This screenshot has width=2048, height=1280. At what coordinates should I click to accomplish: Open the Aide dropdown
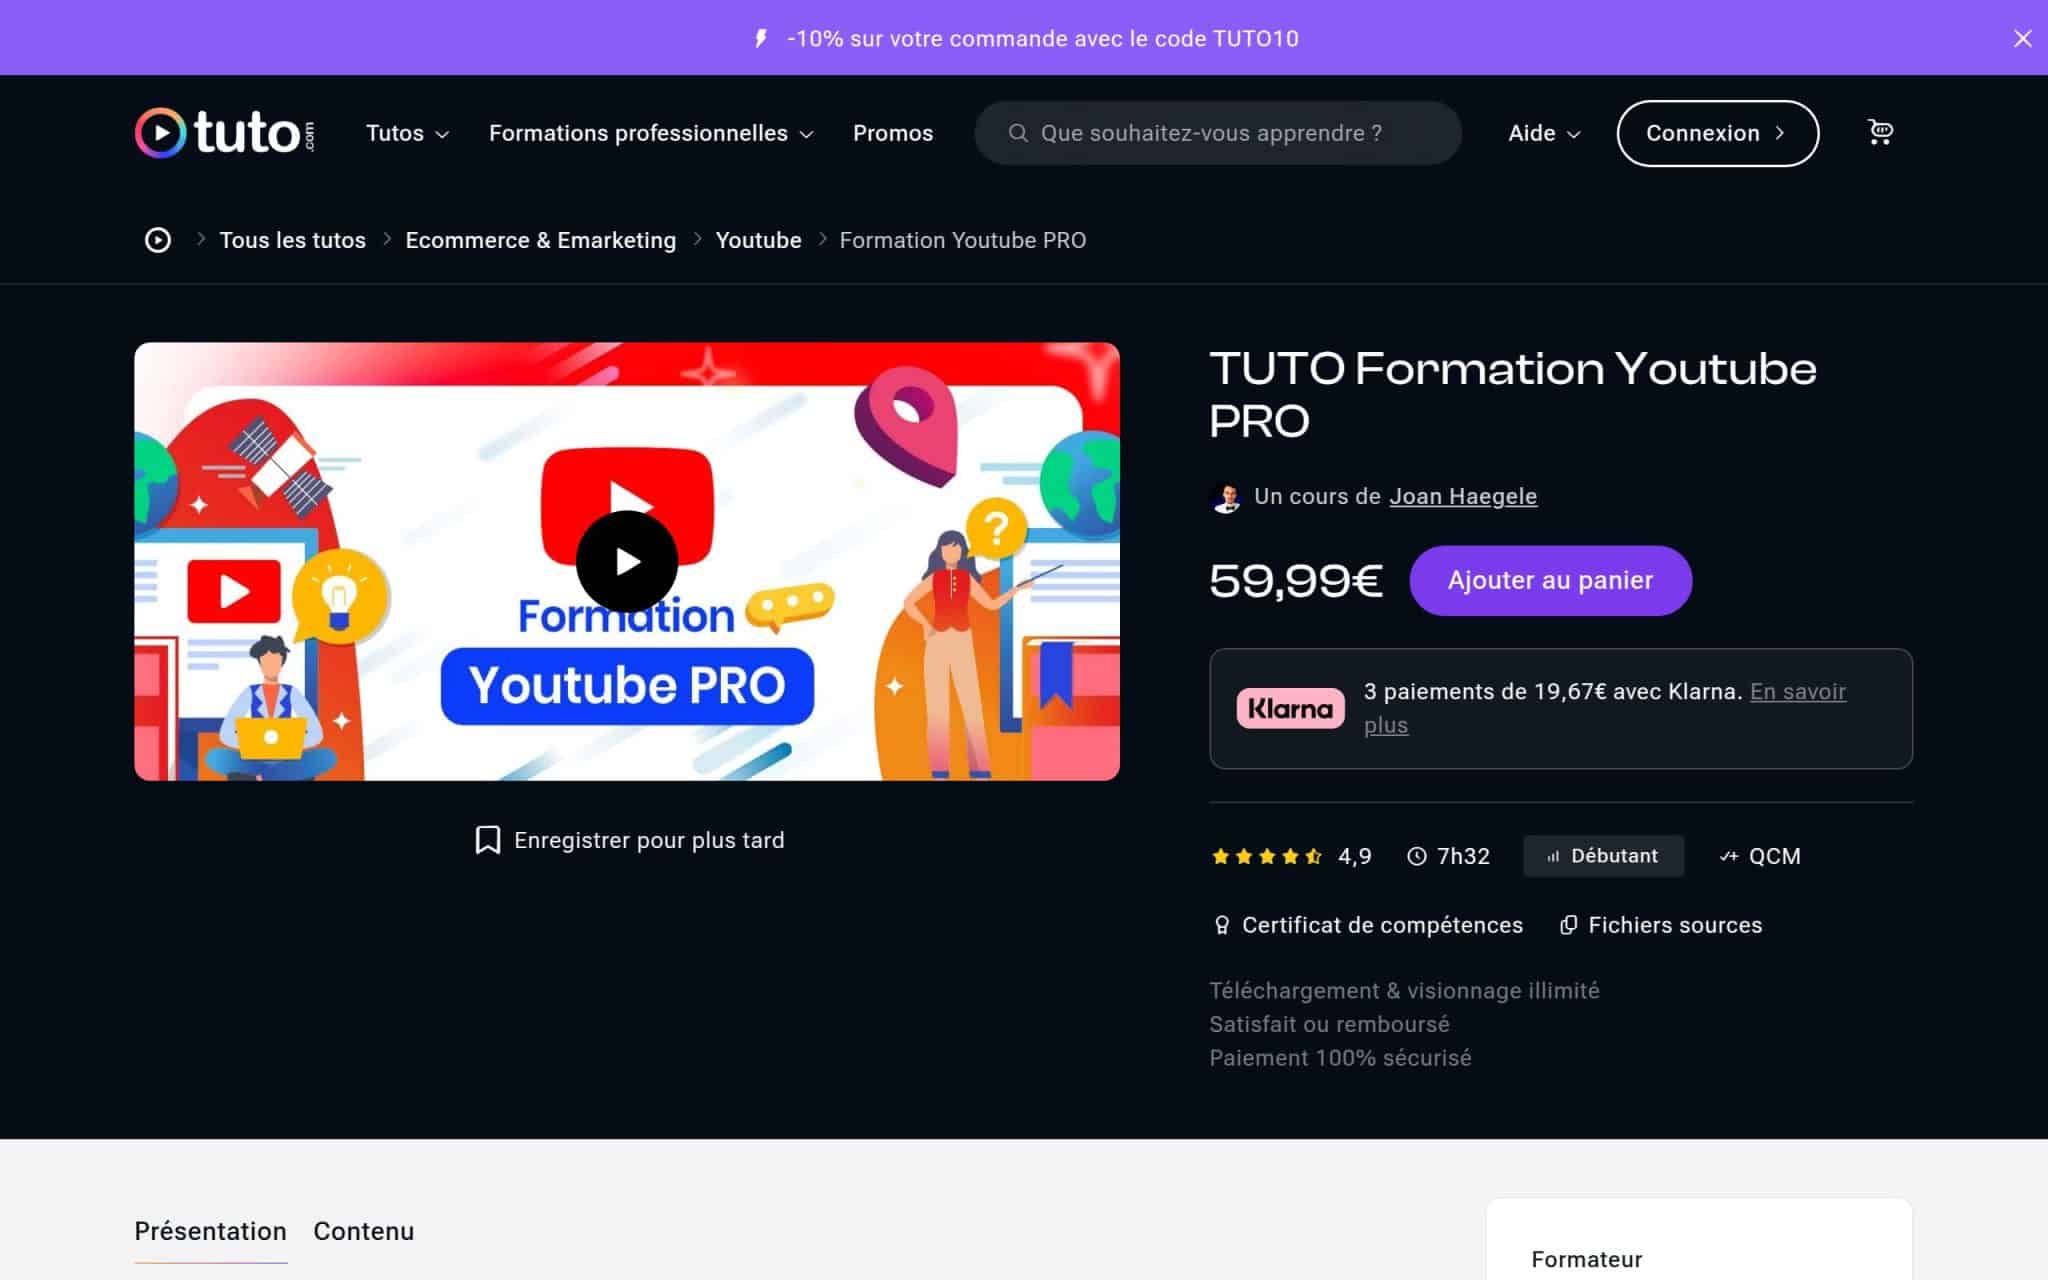tap(1544, 133)
